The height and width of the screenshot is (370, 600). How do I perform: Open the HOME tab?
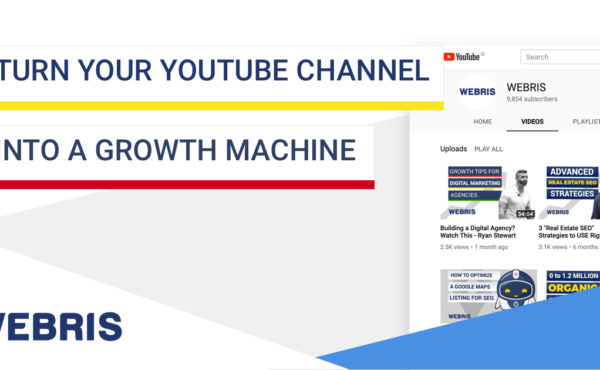[x=483, y=121]
